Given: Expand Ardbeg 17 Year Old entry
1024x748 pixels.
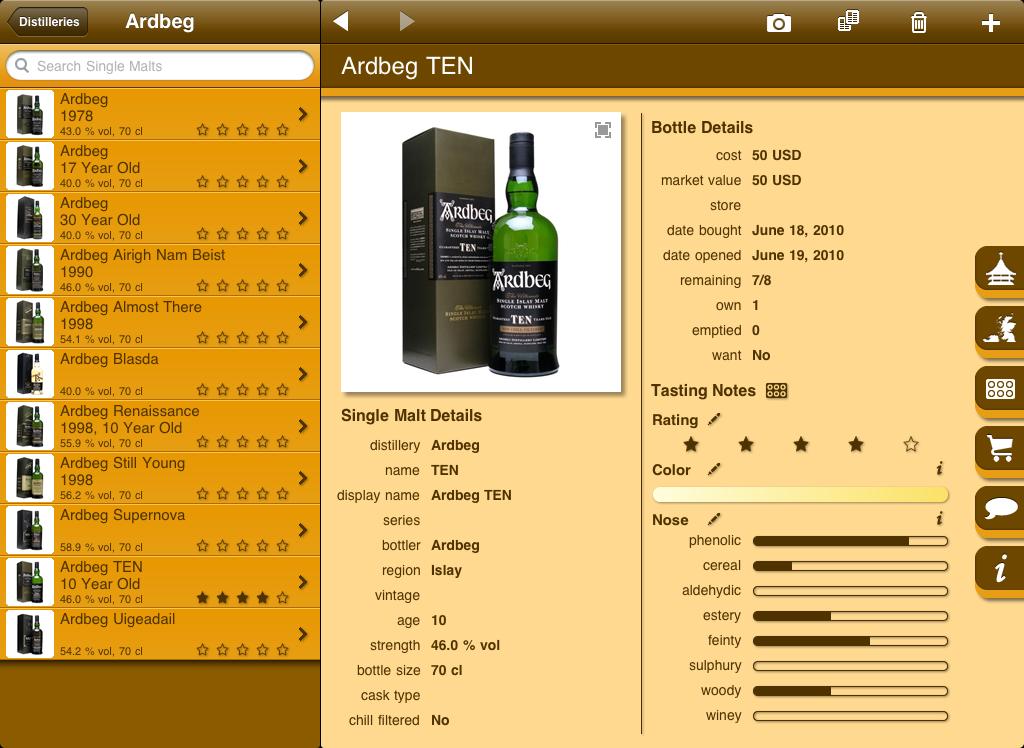Looking at the screenshot, I should click(x=302, y=166).
